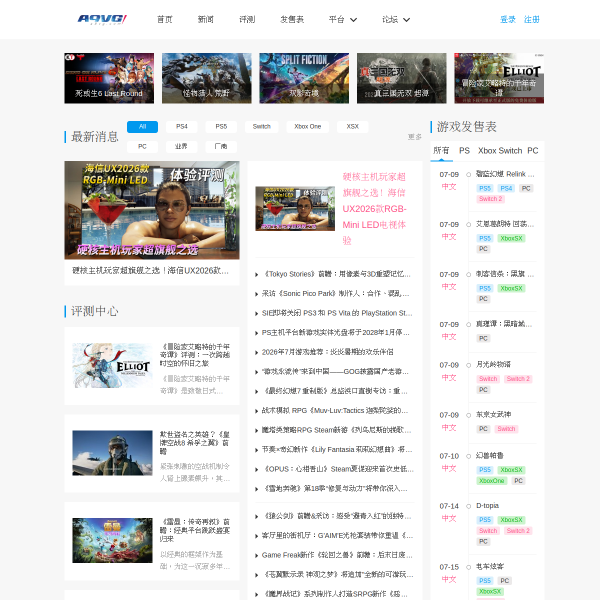Click the A9VG site logo
Viewport: 600px width, 600px height.
click(102, 19)
